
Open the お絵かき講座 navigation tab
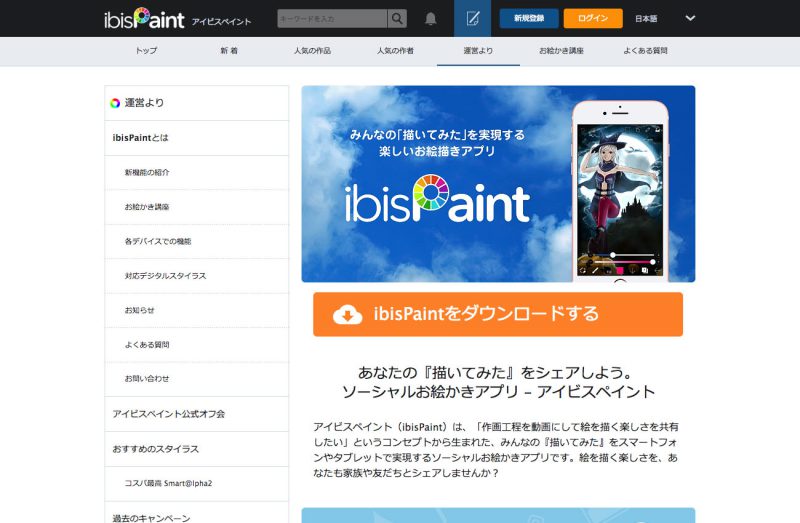562,51
